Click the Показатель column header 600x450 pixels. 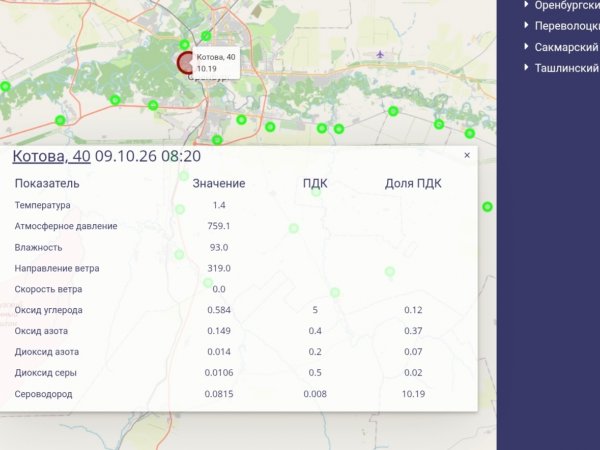click(x=47, y=183)
